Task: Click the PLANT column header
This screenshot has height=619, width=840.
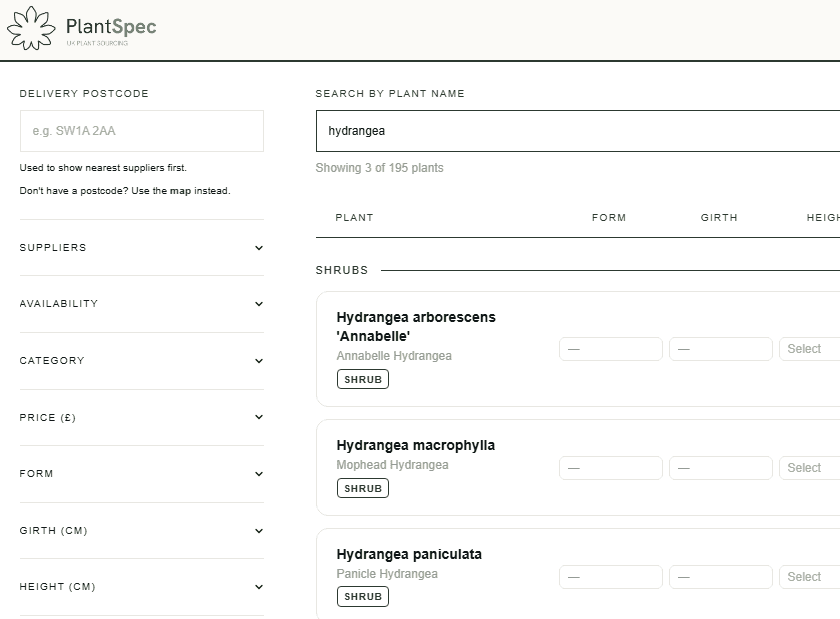Action: click(354, 218)
